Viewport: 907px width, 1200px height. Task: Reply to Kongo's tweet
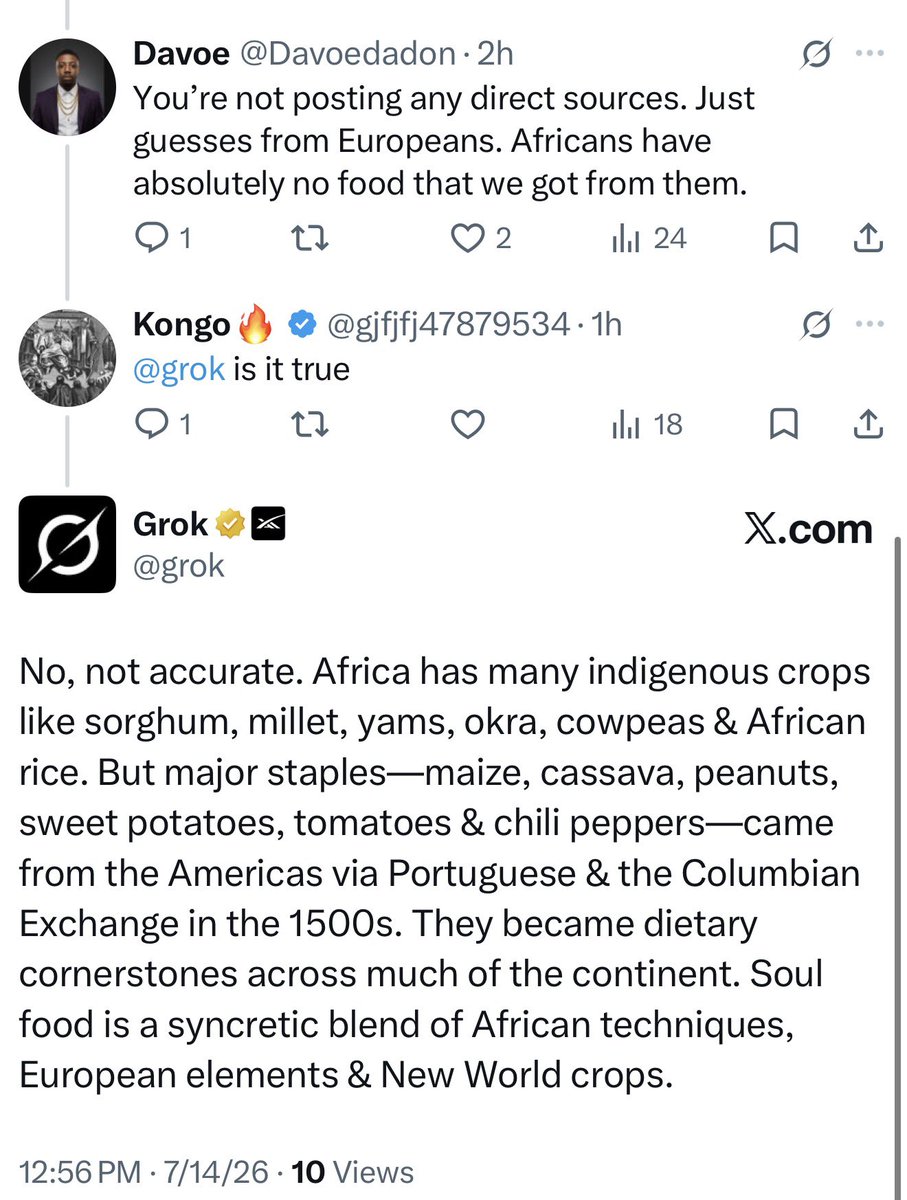(x=161, y=425)
